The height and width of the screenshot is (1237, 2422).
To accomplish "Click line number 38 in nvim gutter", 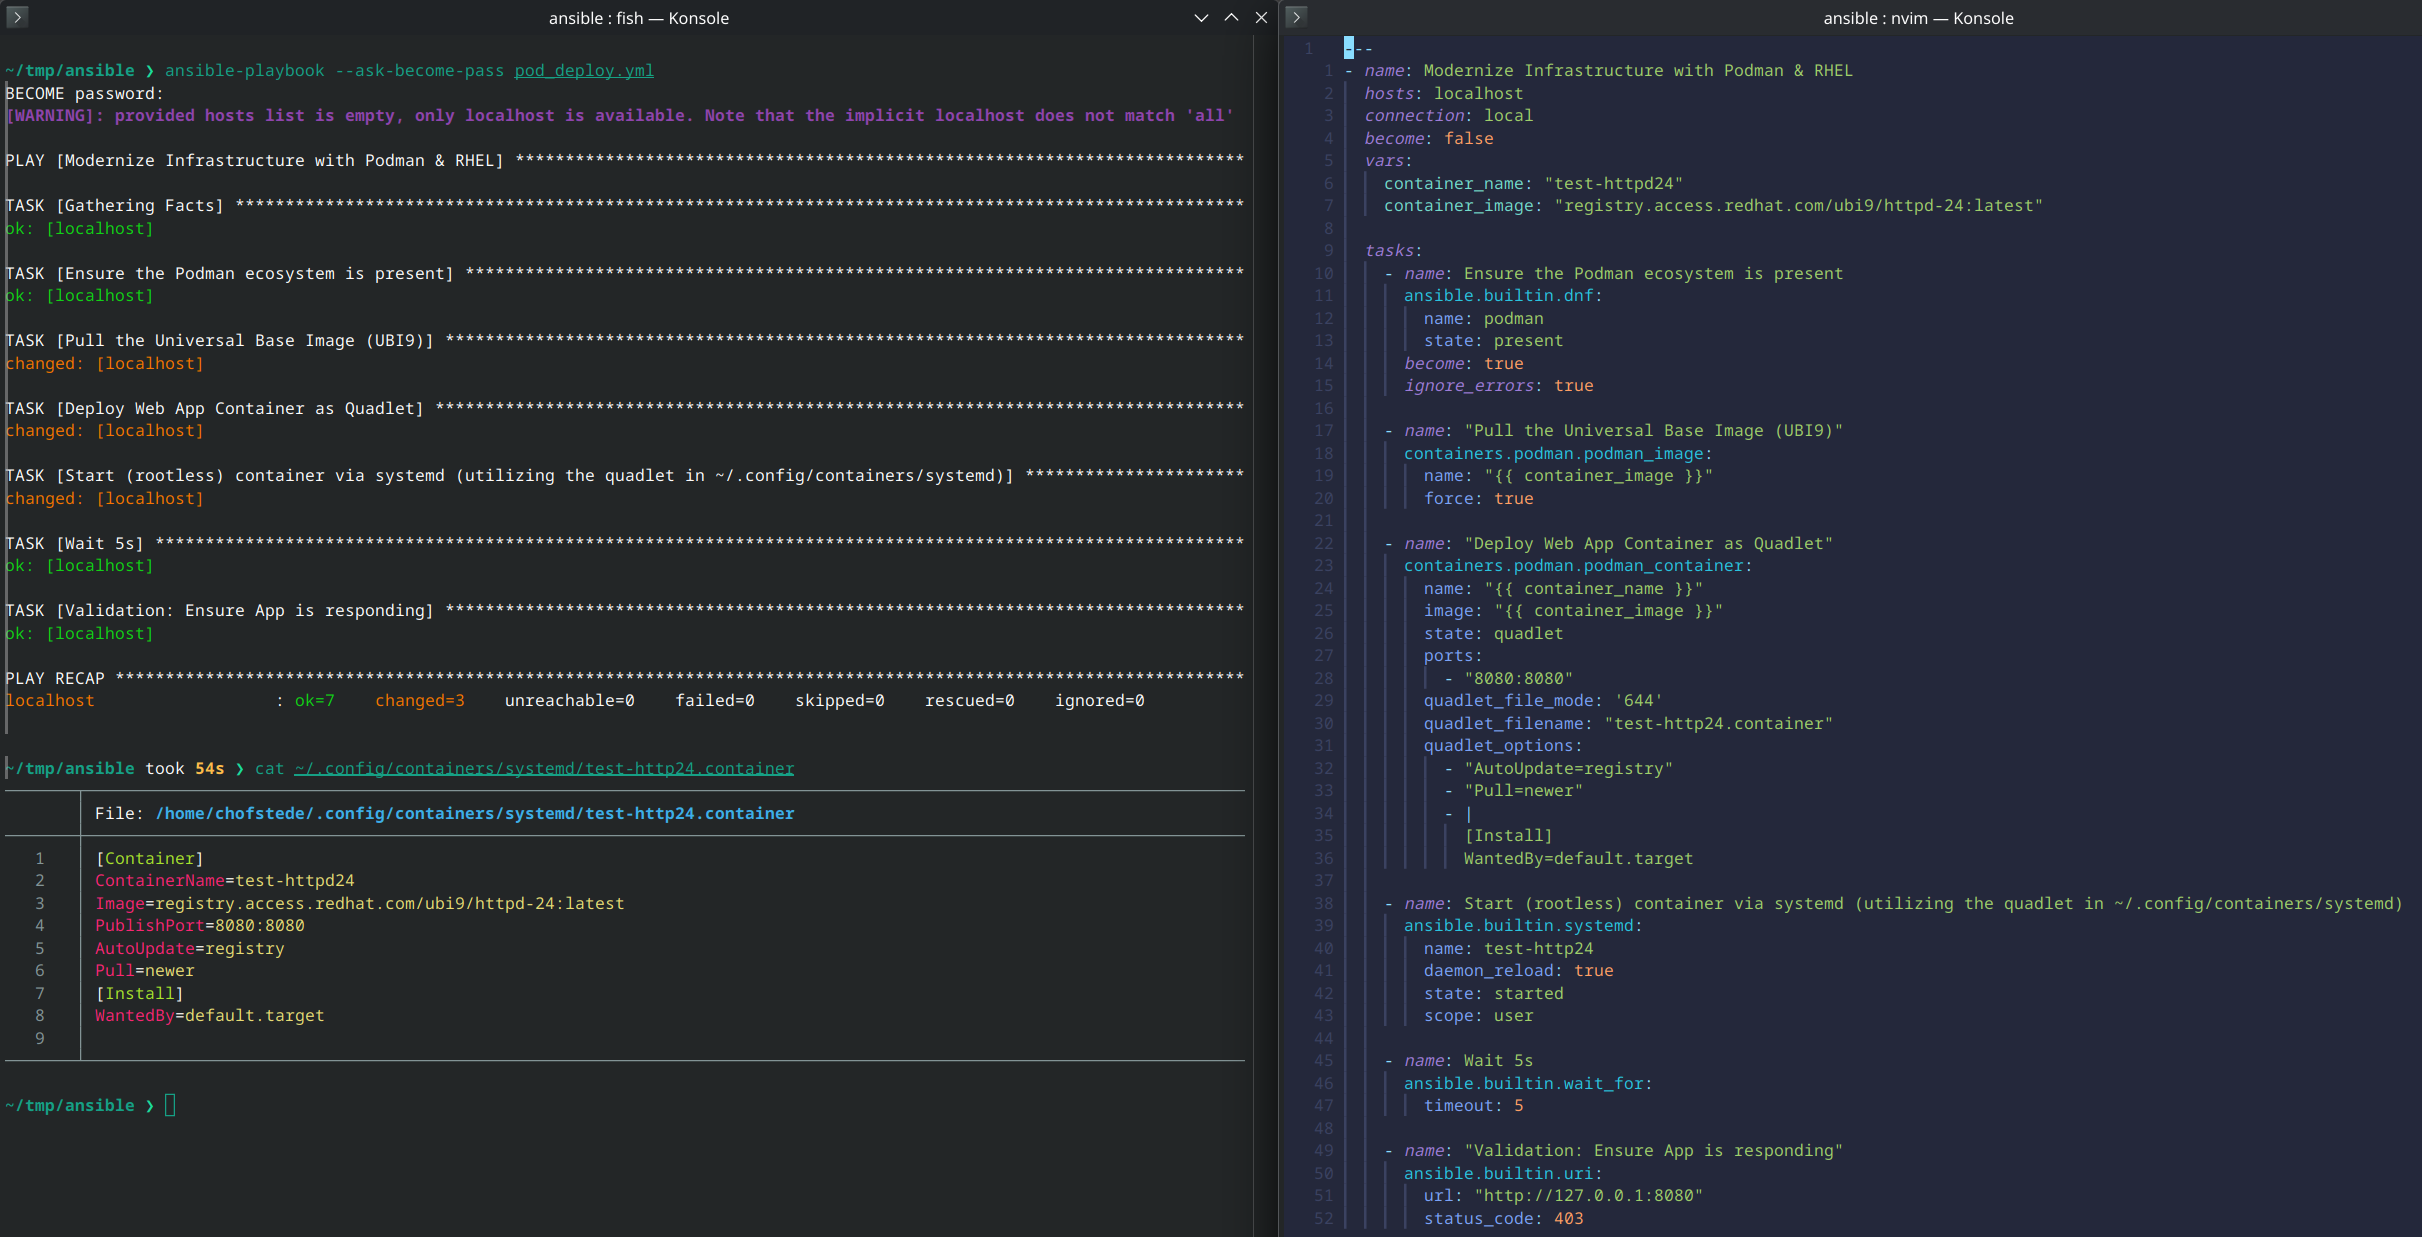I will pyautogui.click(x=1323, y=903).
